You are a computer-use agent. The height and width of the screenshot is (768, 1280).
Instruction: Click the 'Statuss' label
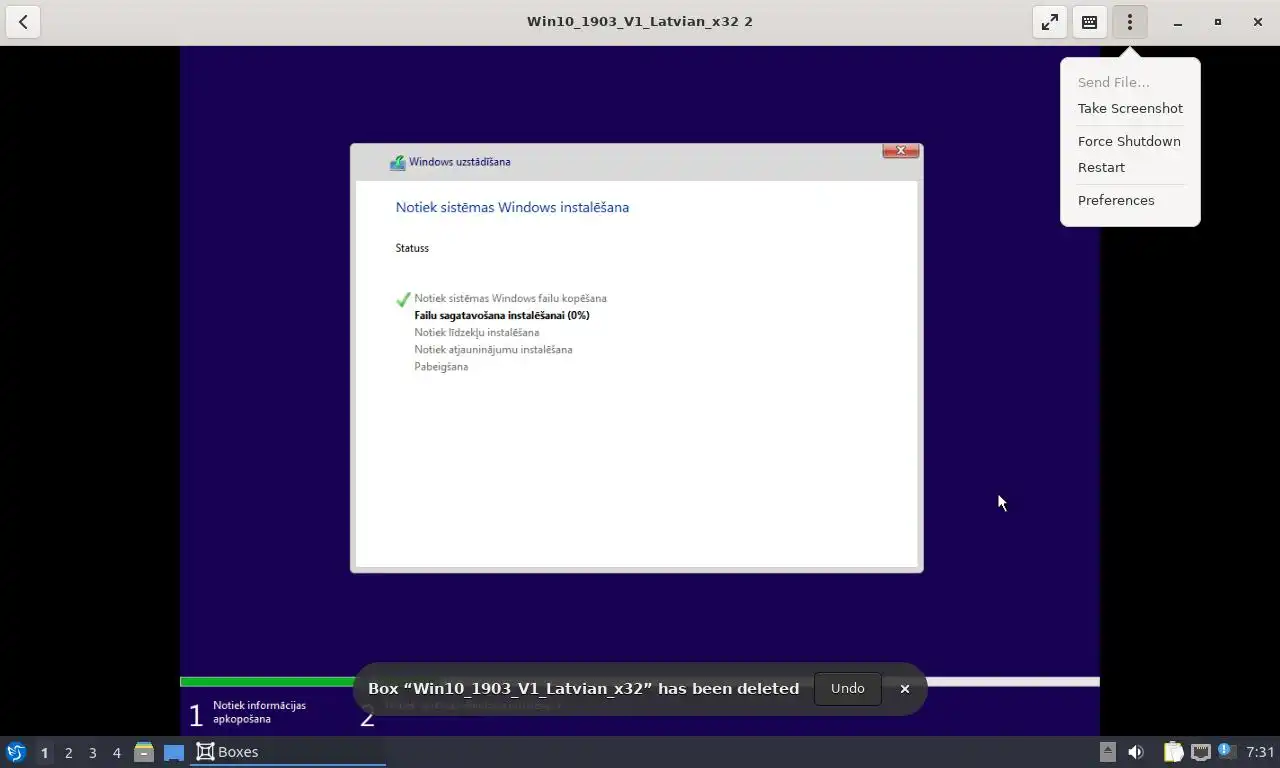(x=412, y=248)
